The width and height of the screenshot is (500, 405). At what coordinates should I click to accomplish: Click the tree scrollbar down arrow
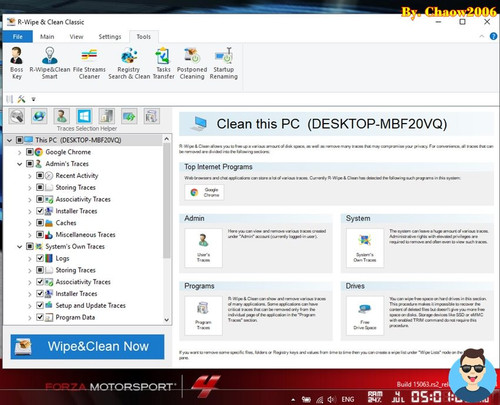click(167, 320)
